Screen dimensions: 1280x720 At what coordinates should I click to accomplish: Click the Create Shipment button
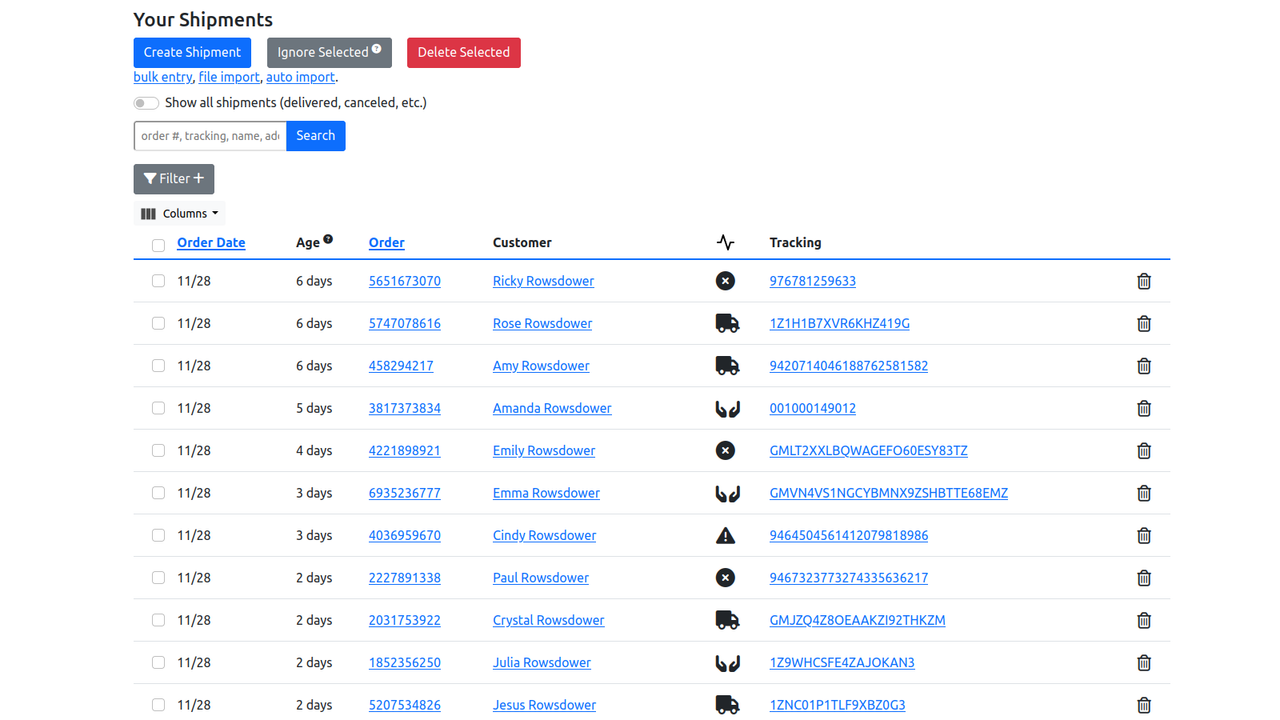[192, 52]
